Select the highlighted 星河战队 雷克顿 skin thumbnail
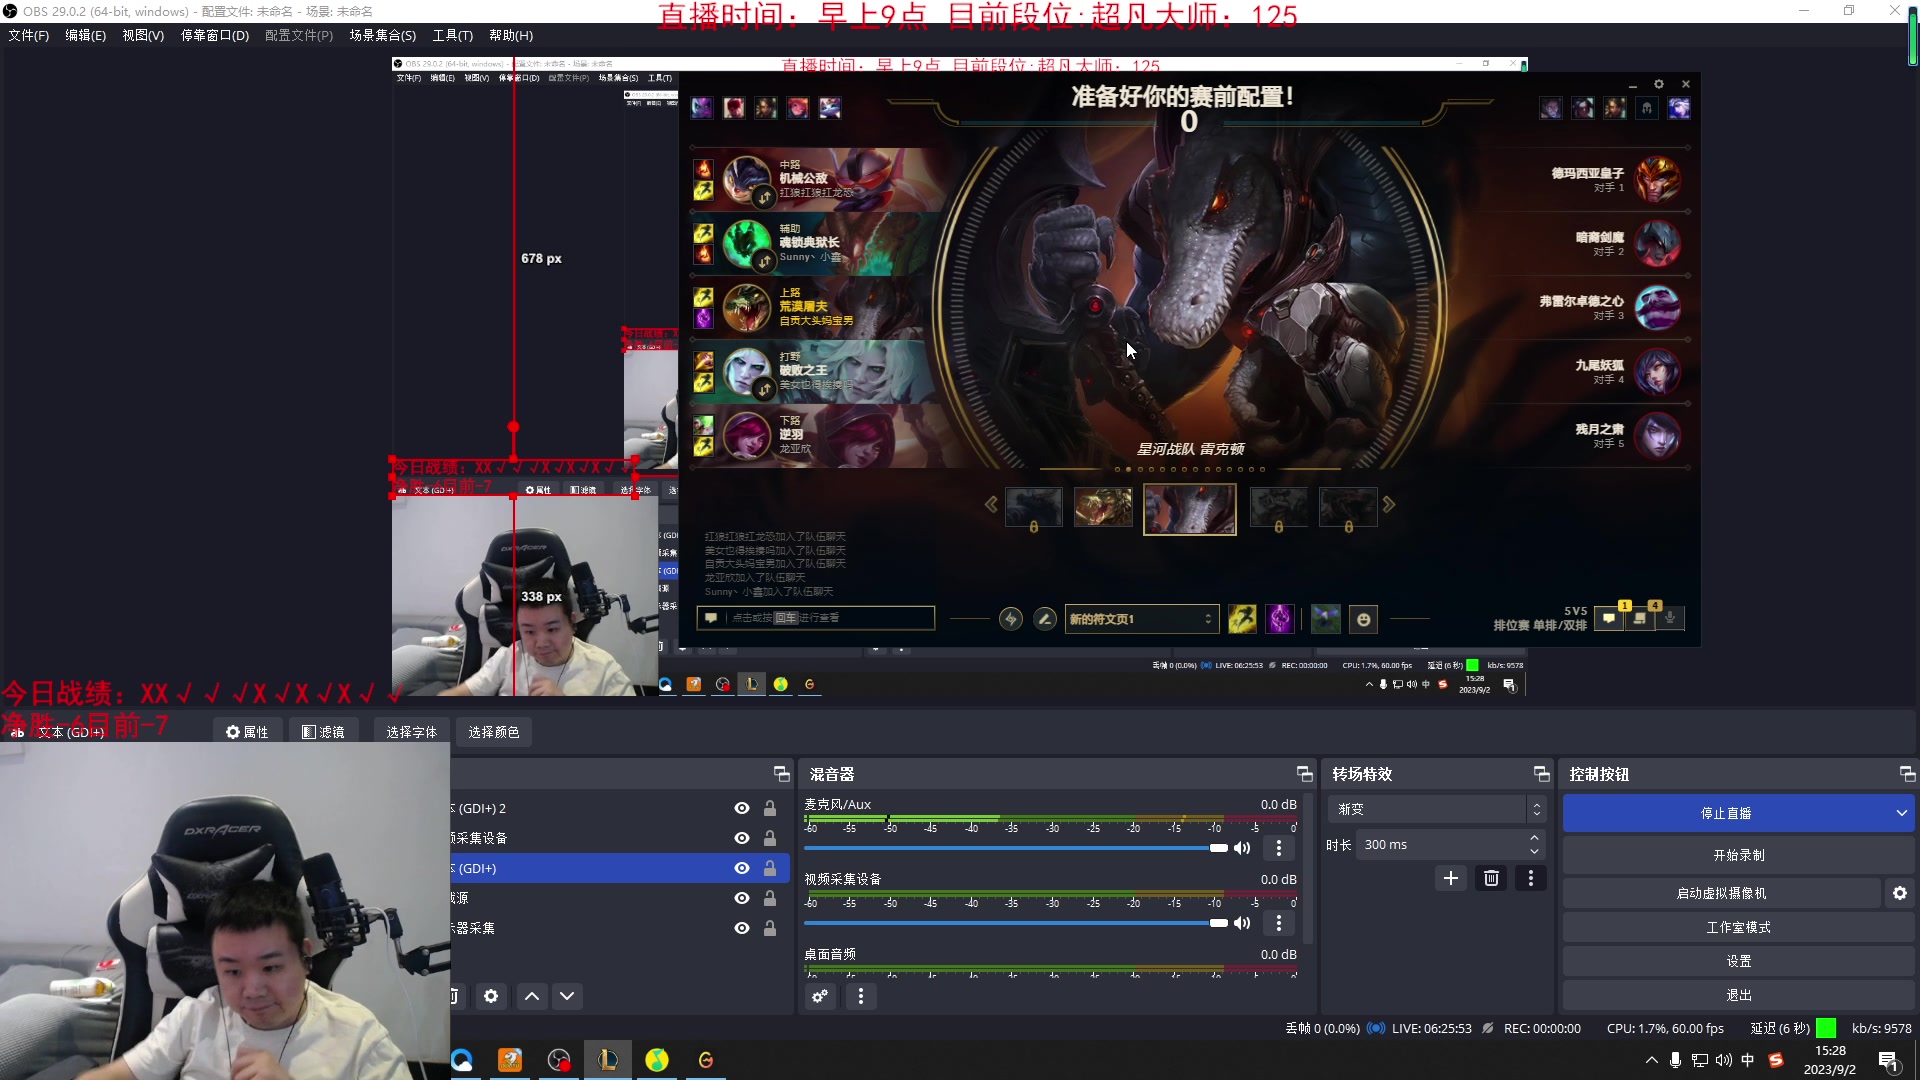 [1190, 509]
